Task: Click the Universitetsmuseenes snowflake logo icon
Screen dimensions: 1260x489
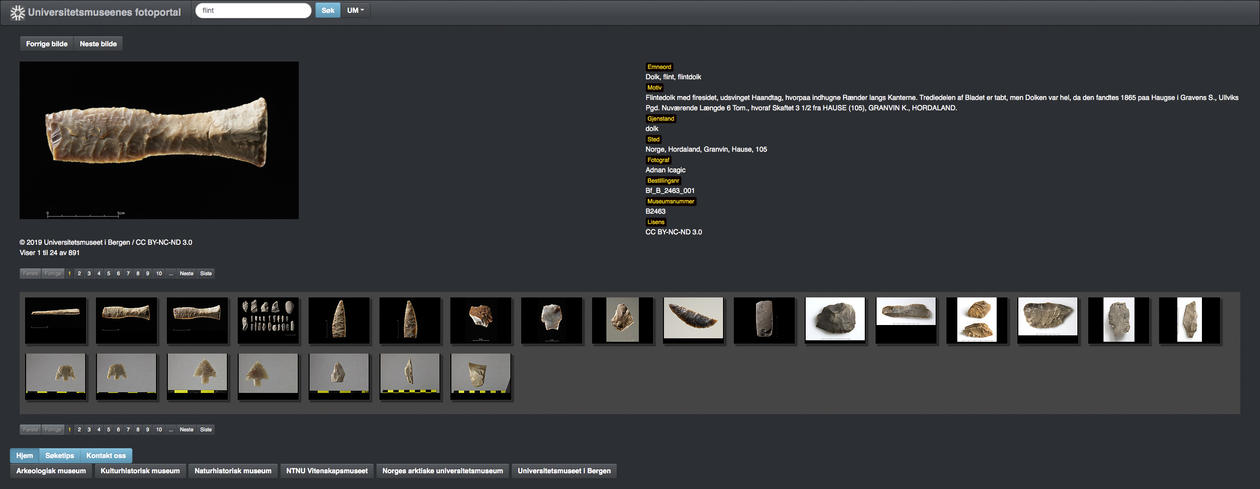Action: 17,12
